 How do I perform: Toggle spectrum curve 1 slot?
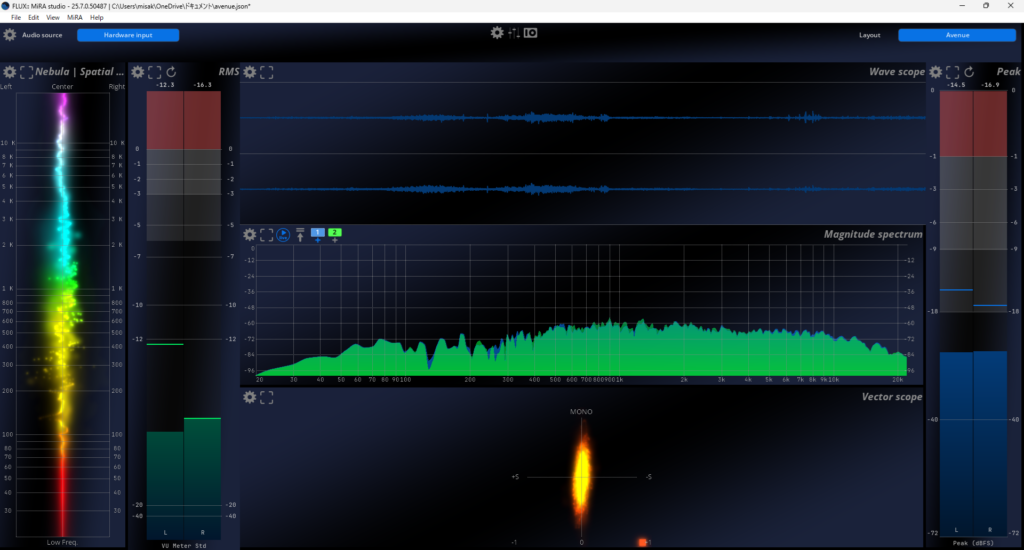click(318, 234)
